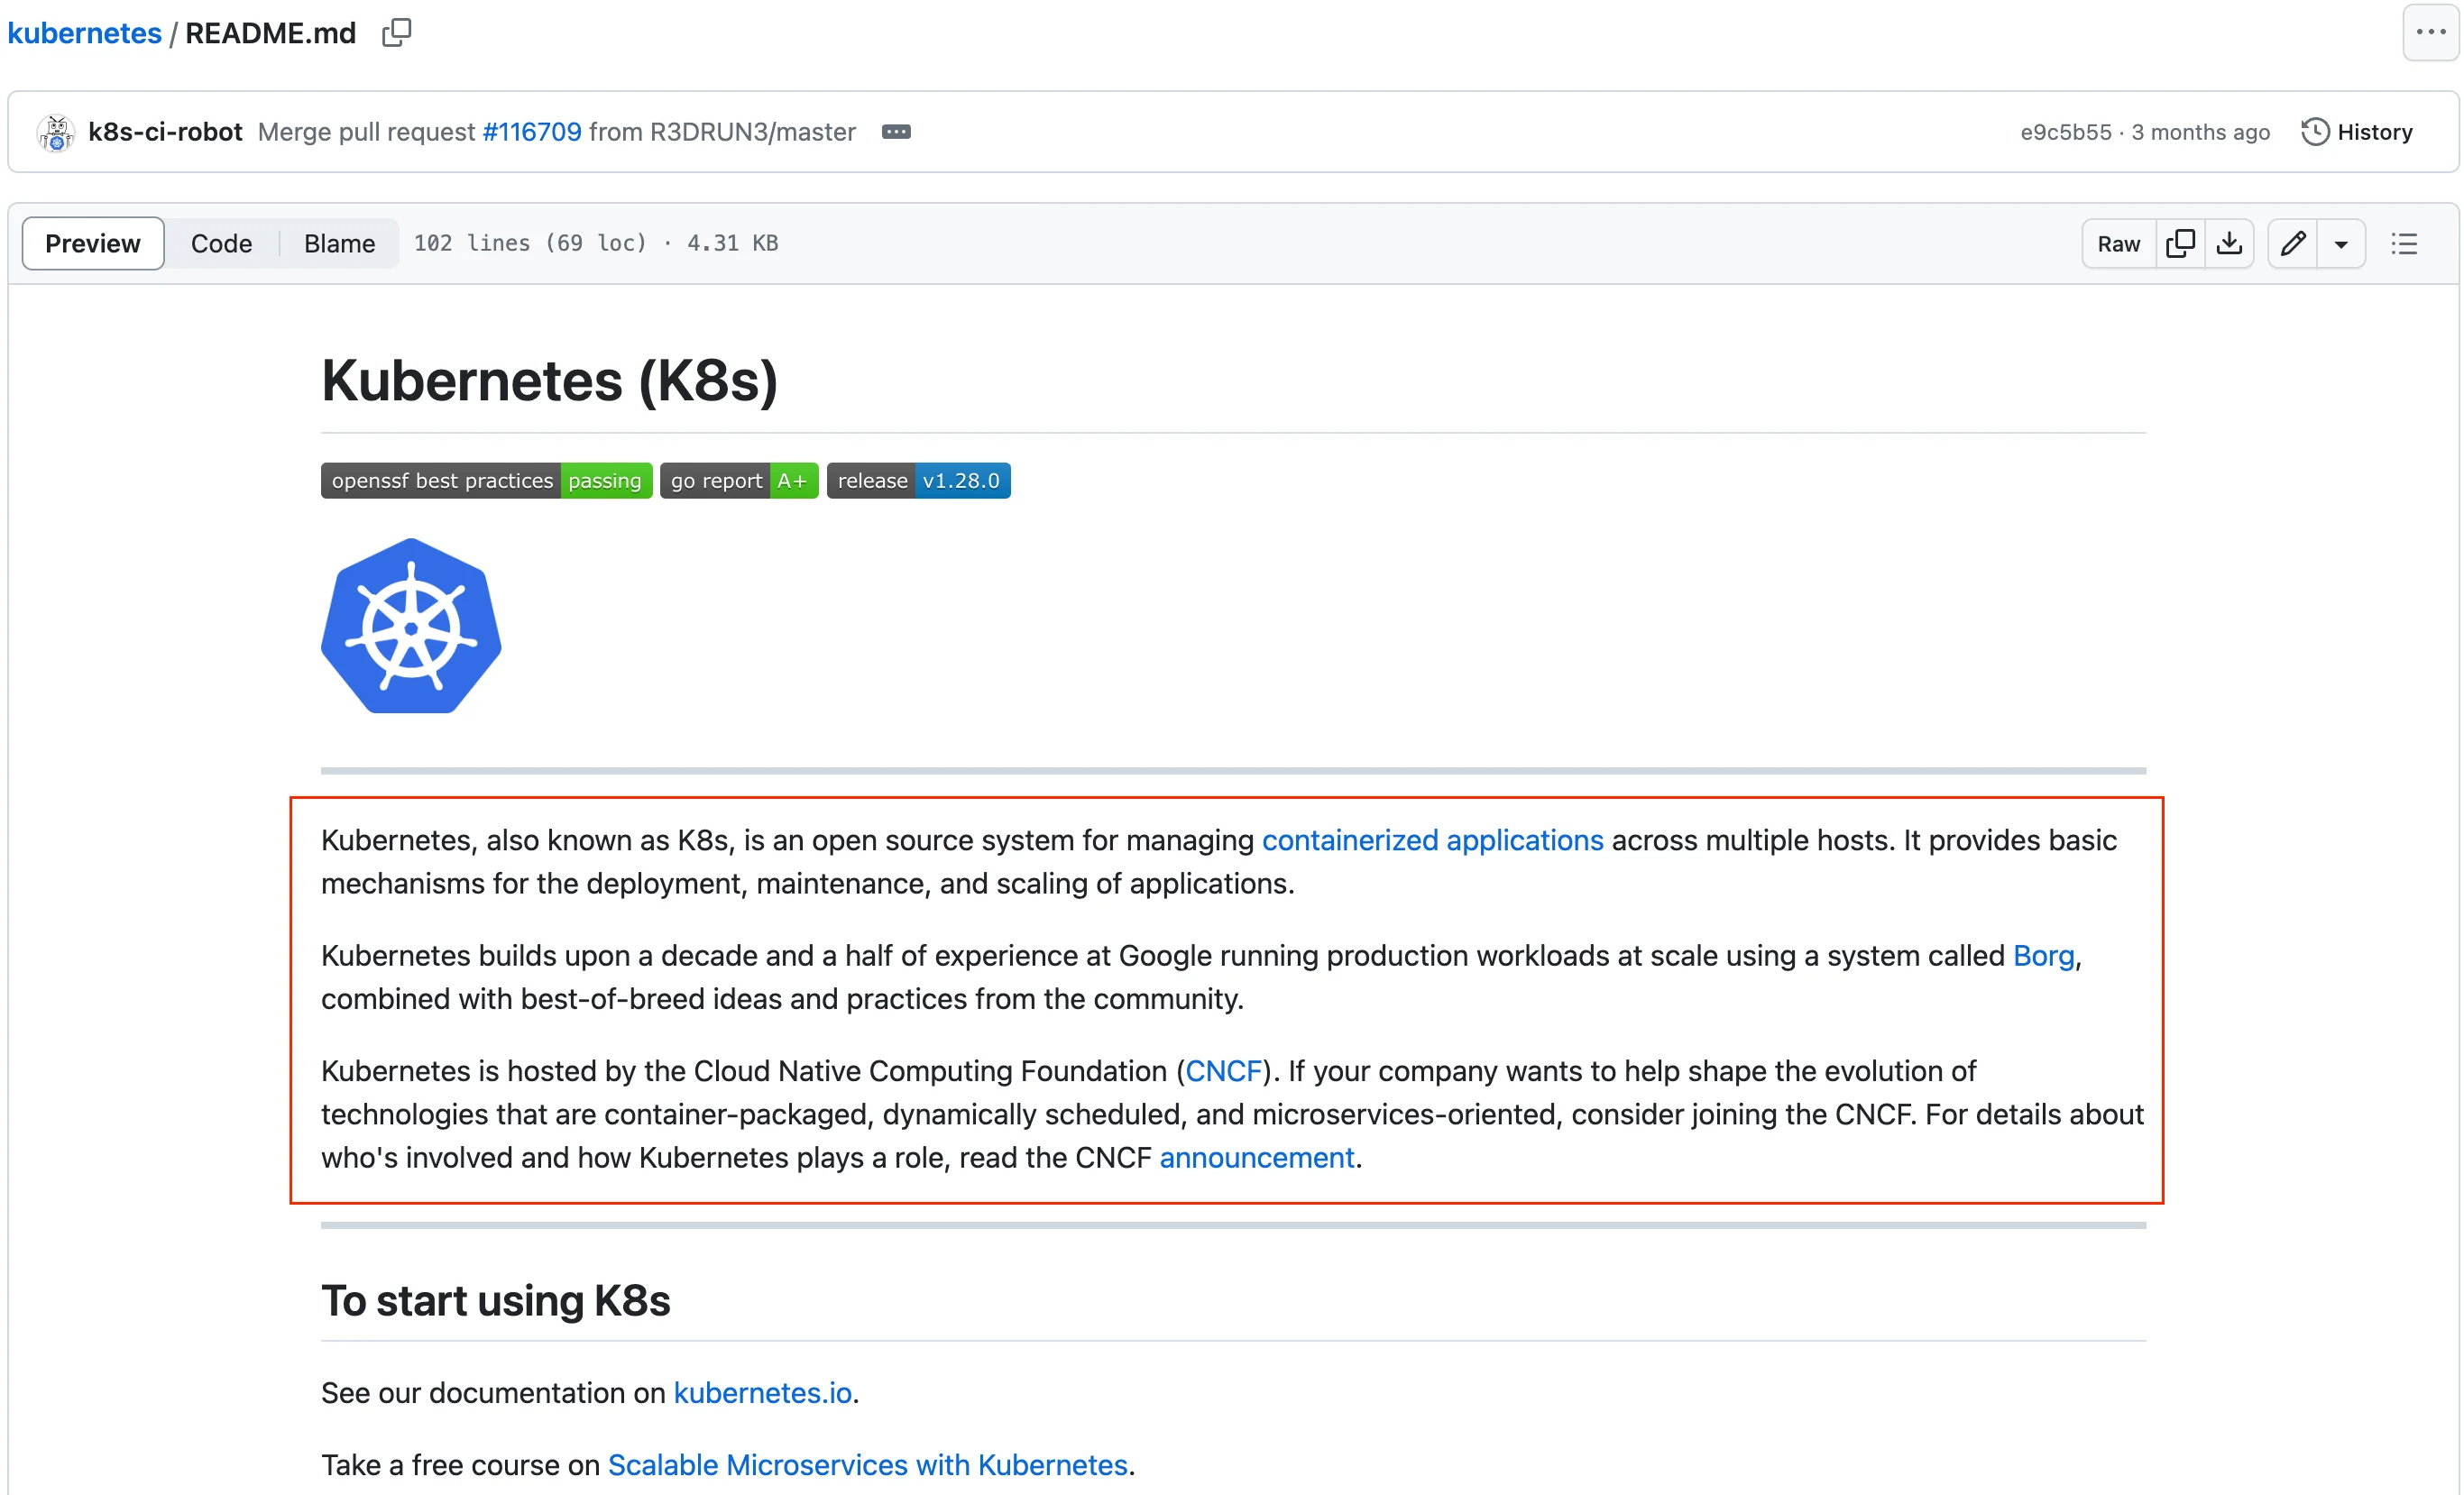This screenshot has height=1495, width=2464.
Task: Open edit options dropdown arrow
Action: coord(2341,244)
